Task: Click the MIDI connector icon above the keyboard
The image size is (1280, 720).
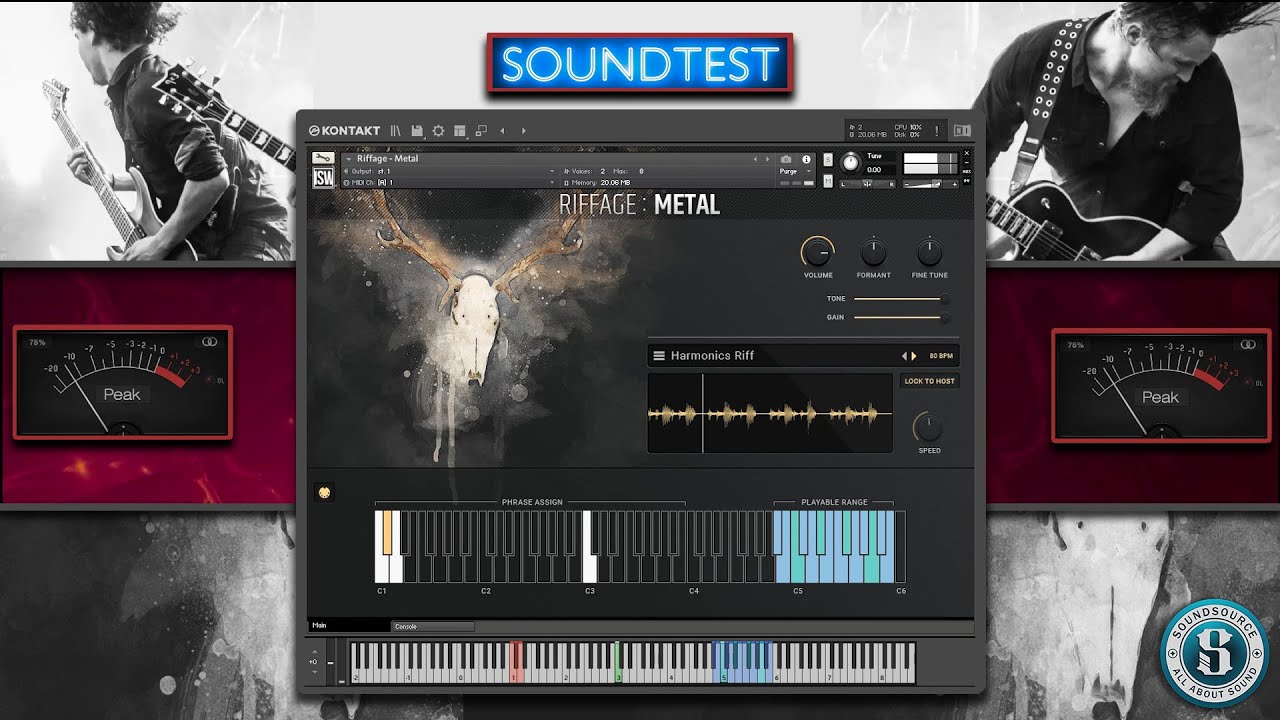Action: pos(323,491)
